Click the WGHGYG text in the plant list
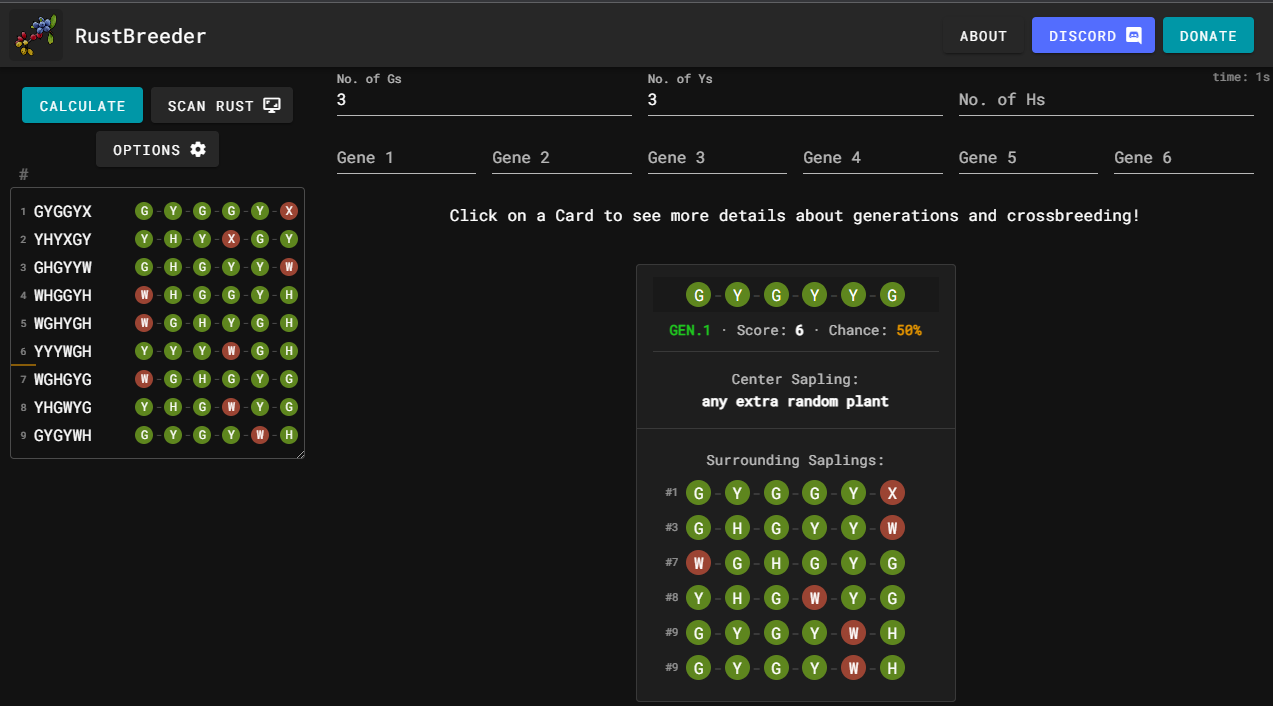This screenshot has width=1273, height=706. click(63, 380)
